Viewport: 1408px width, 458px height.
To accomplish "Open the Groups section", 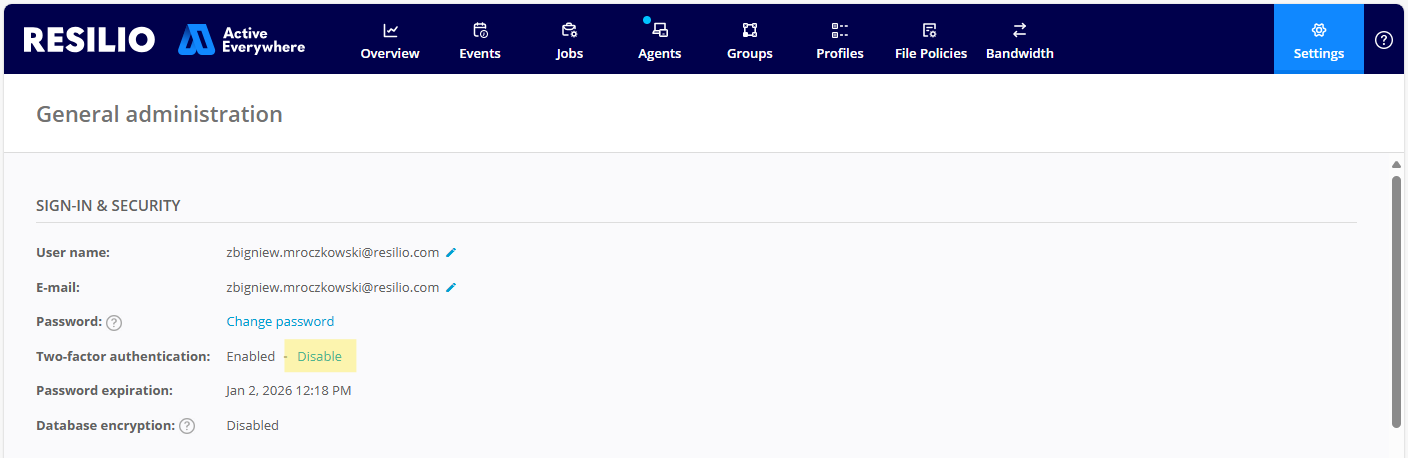I will point(749,41).
